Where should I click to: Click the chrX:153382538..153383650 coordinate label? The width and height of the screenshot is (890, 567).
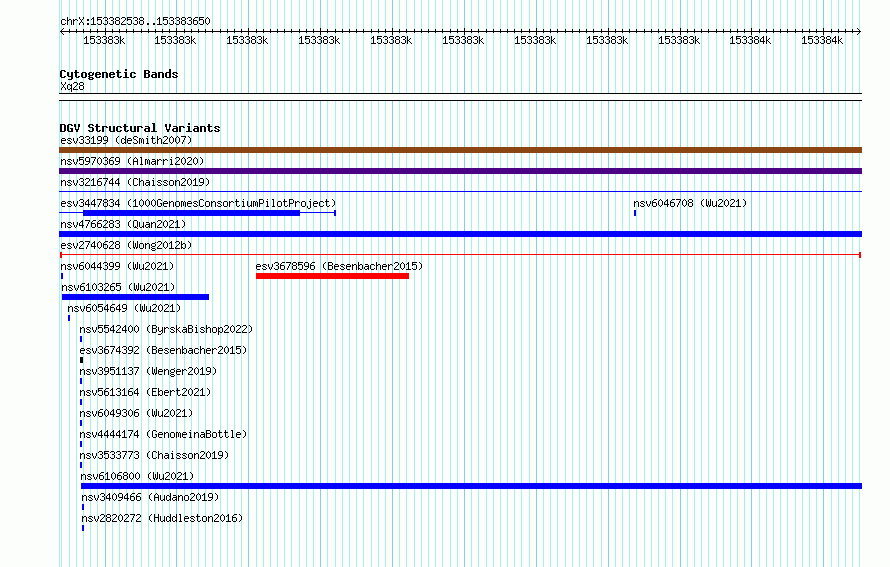coord(135,21)
